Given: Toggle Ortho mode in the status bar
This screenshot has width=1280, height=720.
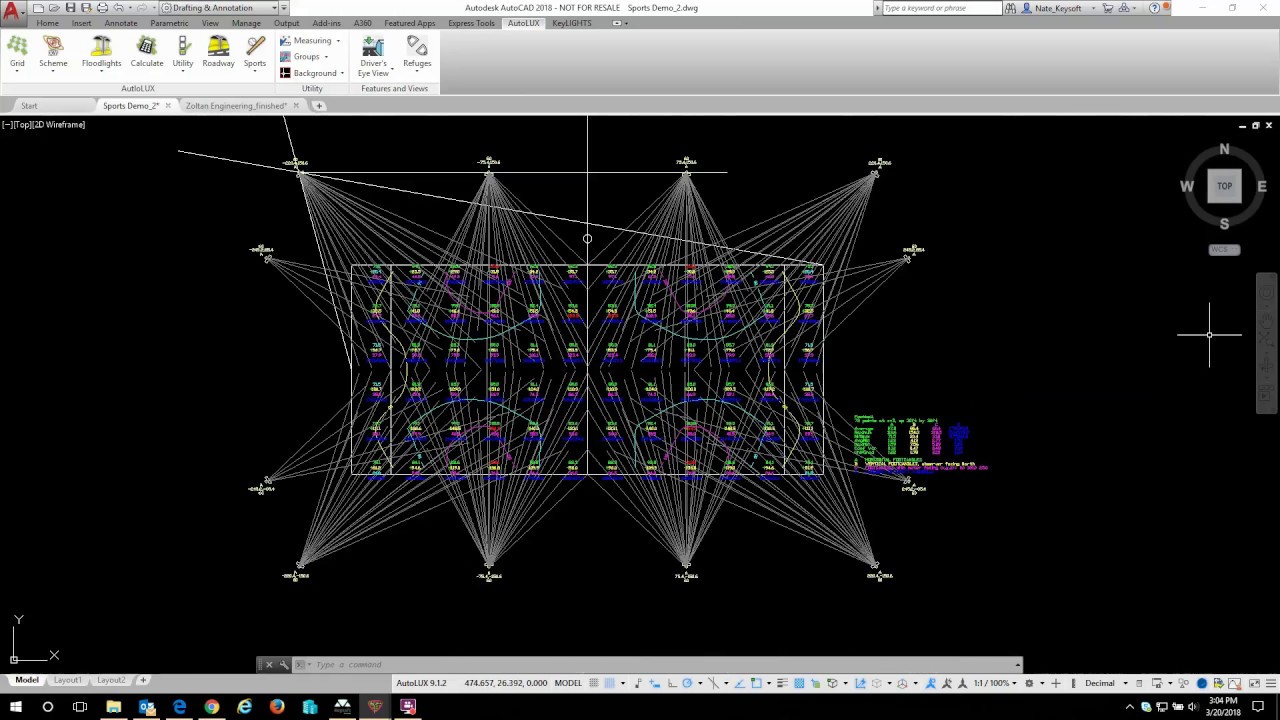Looking at the screenshot, I should (671, 683).
